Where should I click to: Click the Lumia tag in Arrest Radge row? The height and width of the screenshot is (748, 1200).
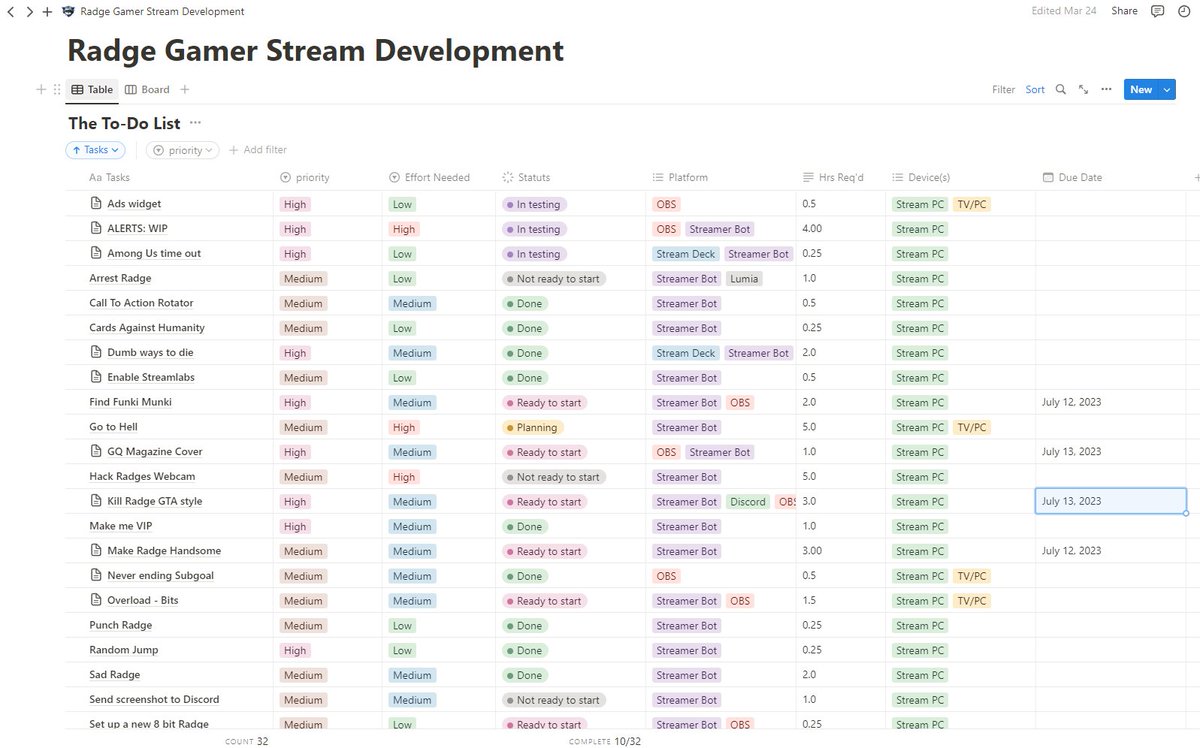click(x=743, y=279)
